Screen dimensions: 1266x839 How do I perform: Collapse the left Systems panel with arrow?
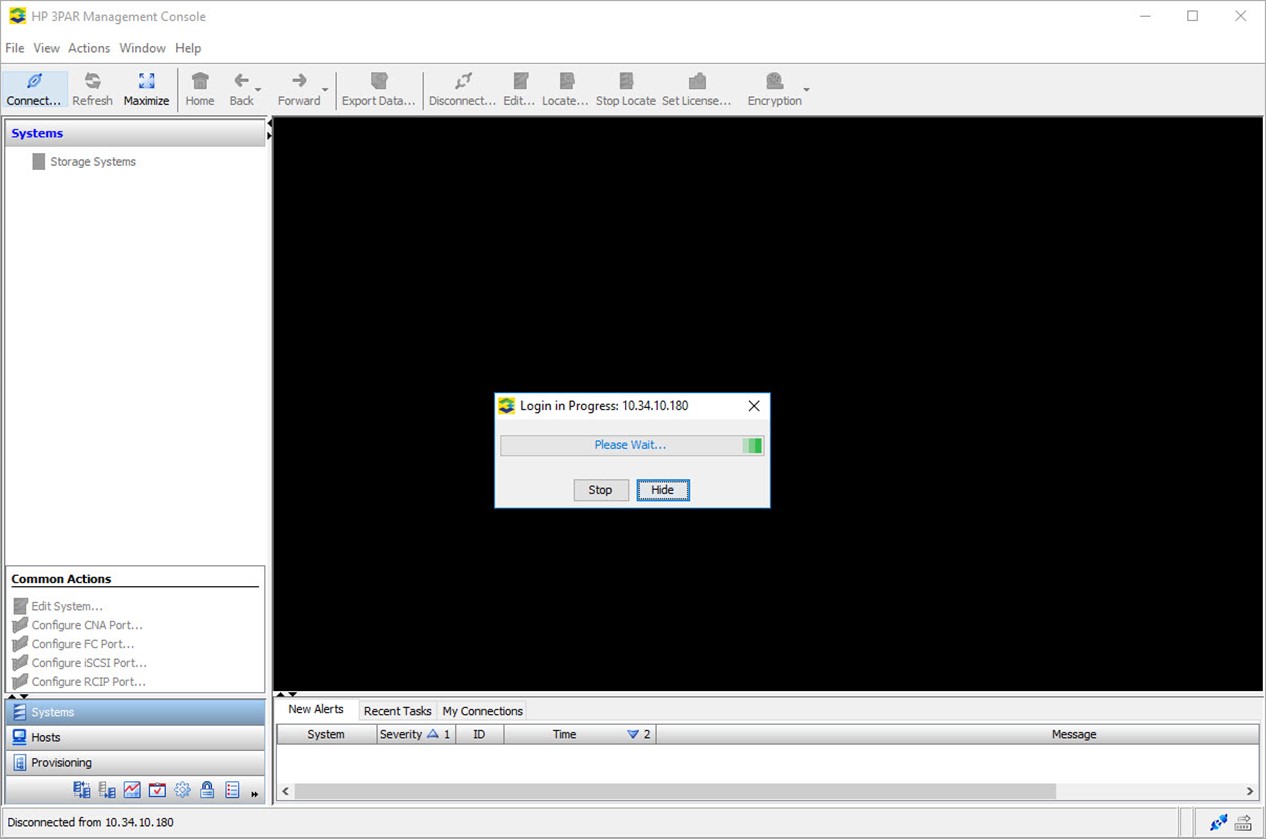click(x=269, y=125)
